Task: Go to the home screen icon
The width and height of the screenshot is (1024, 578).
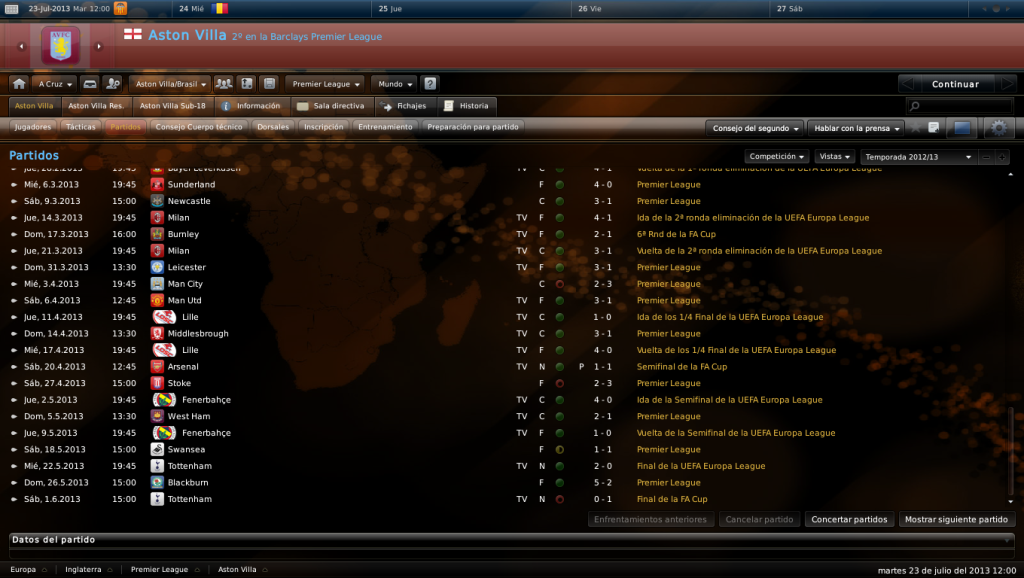Action: point(19,84)
